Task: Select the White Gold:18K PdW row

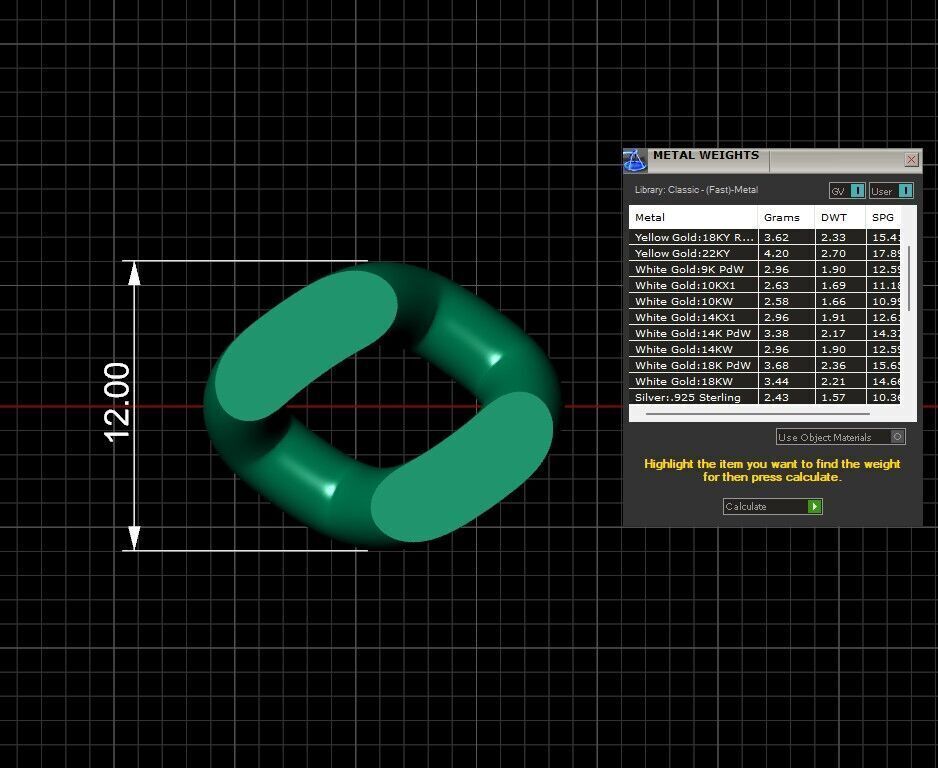Action: click(765, 365)
